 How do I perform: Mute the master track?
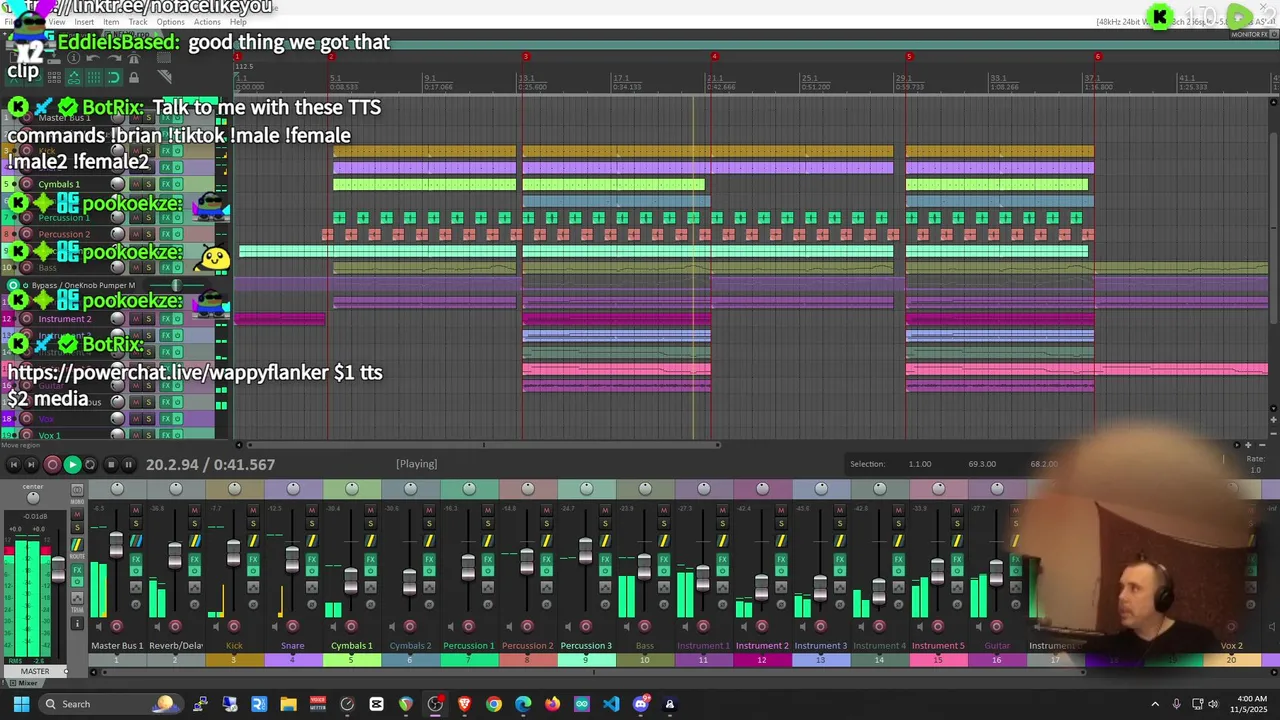(77, 514)
